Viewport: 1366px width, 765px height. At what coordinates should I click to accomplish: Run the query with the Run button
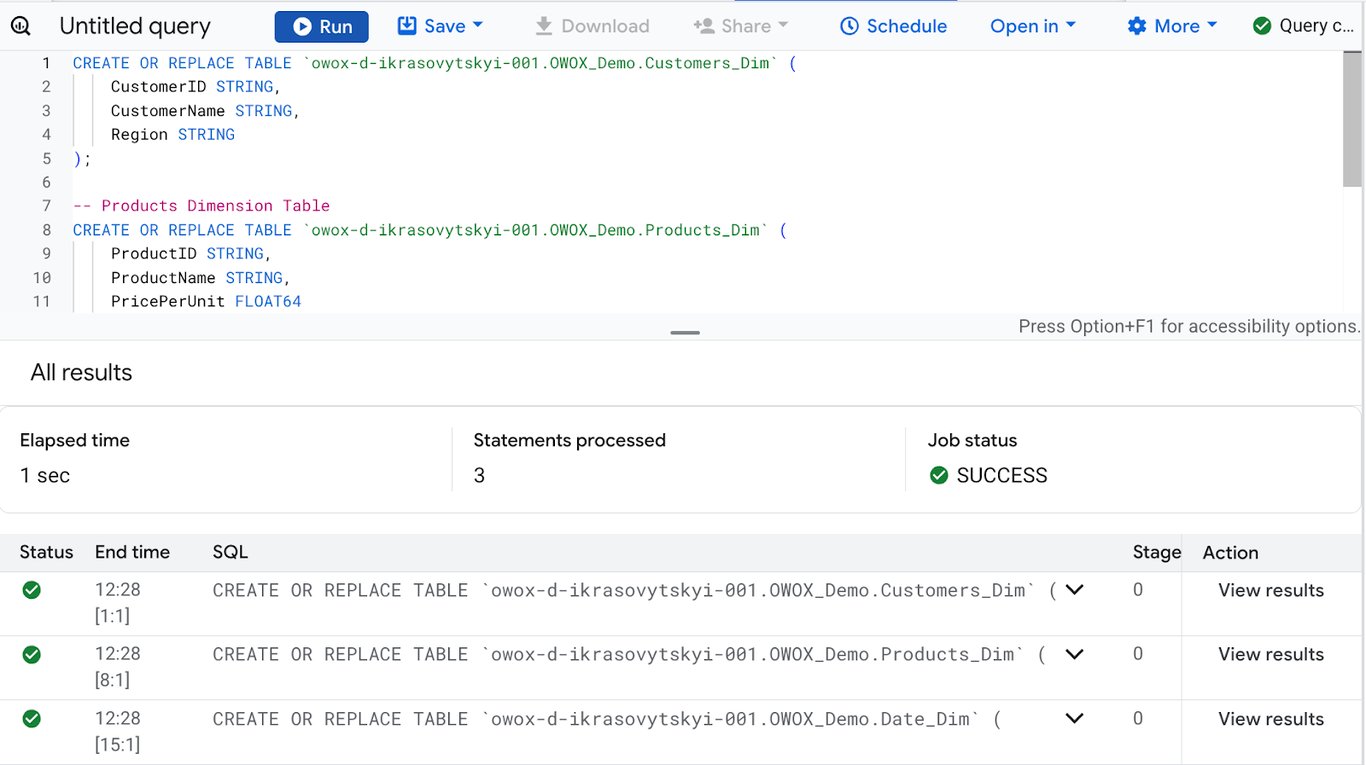click(321, 26)
